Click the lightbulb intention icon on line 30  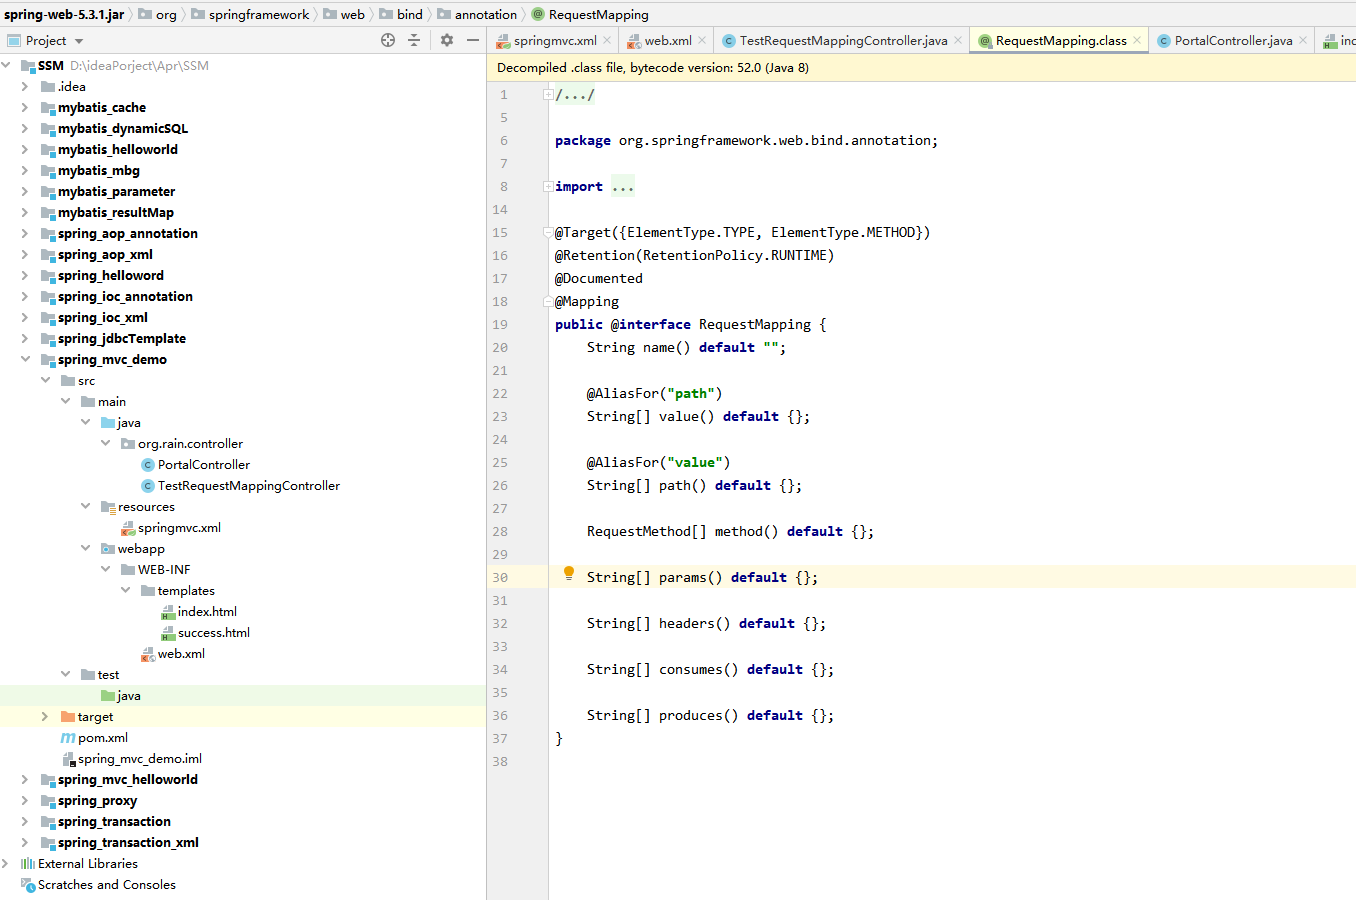569,574
